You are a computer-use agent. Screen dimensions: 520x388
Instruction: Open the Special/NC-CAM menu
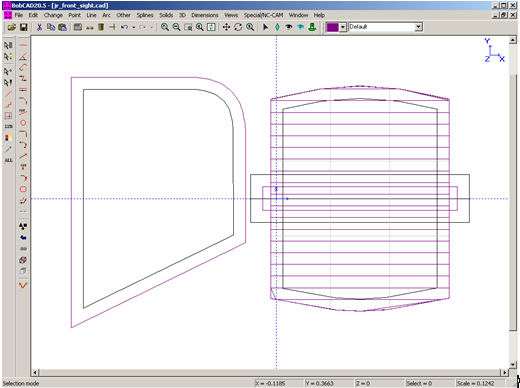[263, 15]
